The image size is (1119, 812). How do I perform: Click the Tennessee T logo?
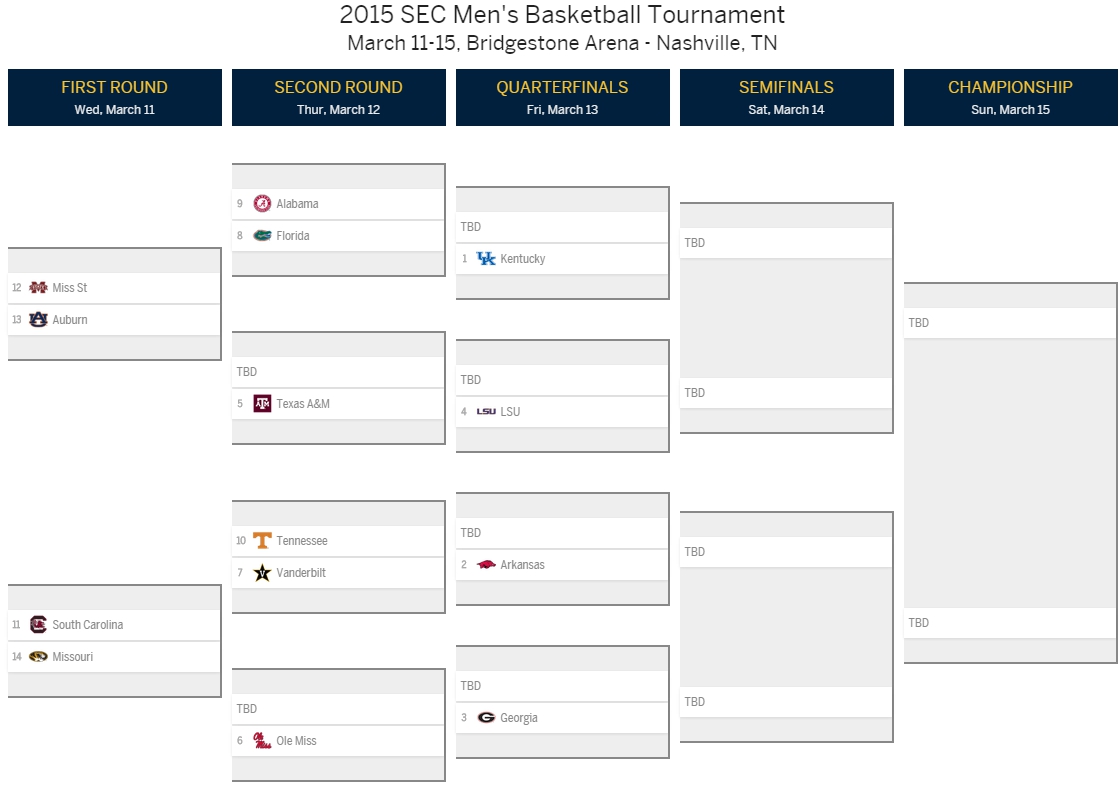[263, 541]
